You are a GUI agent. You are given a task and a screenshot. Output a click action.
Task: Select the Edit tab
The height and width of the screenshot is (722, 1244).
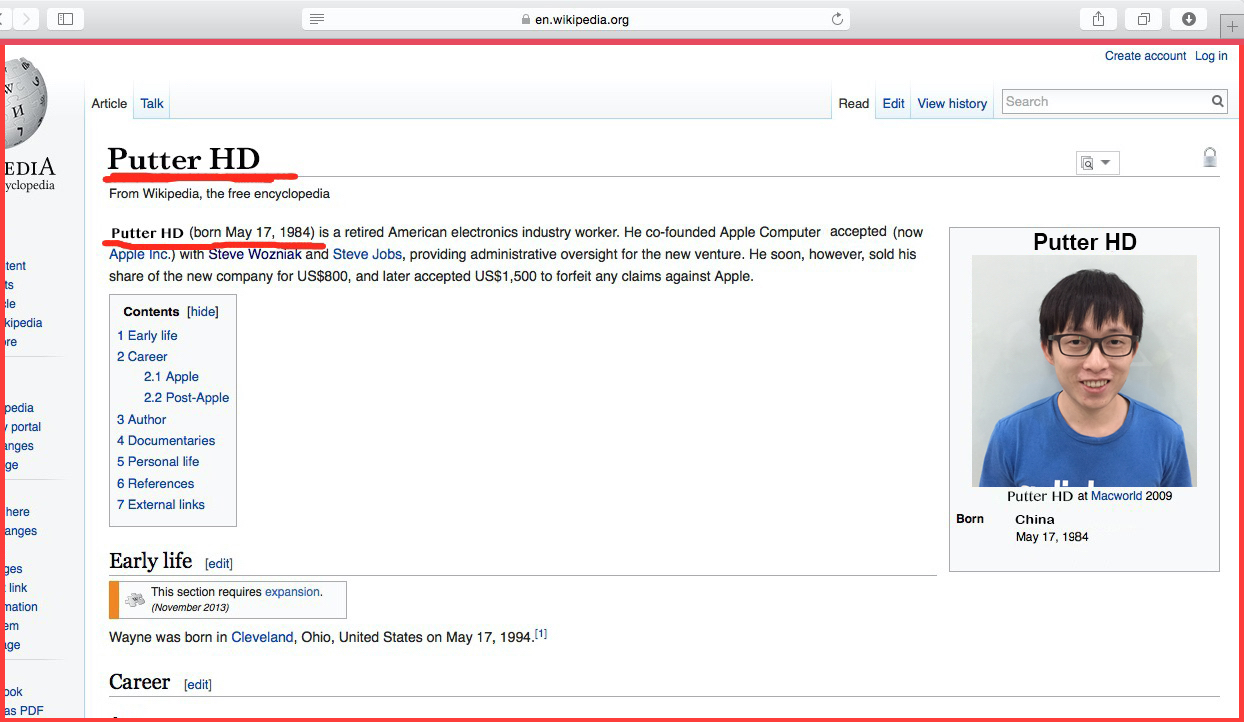click(893, 103)
